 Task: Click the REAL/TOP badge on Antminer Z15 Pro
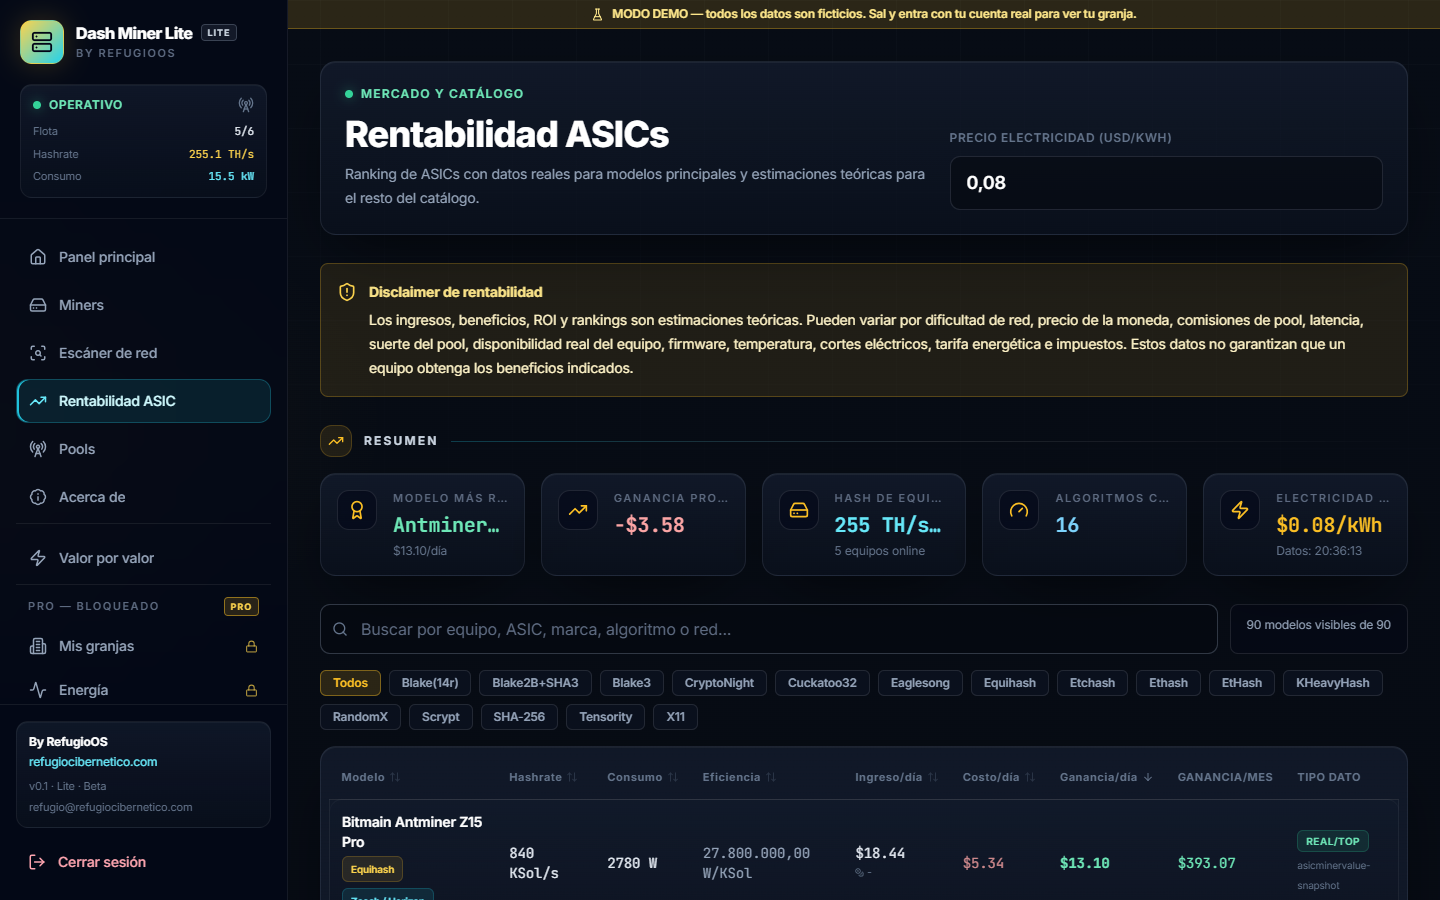pos(1332,841)
